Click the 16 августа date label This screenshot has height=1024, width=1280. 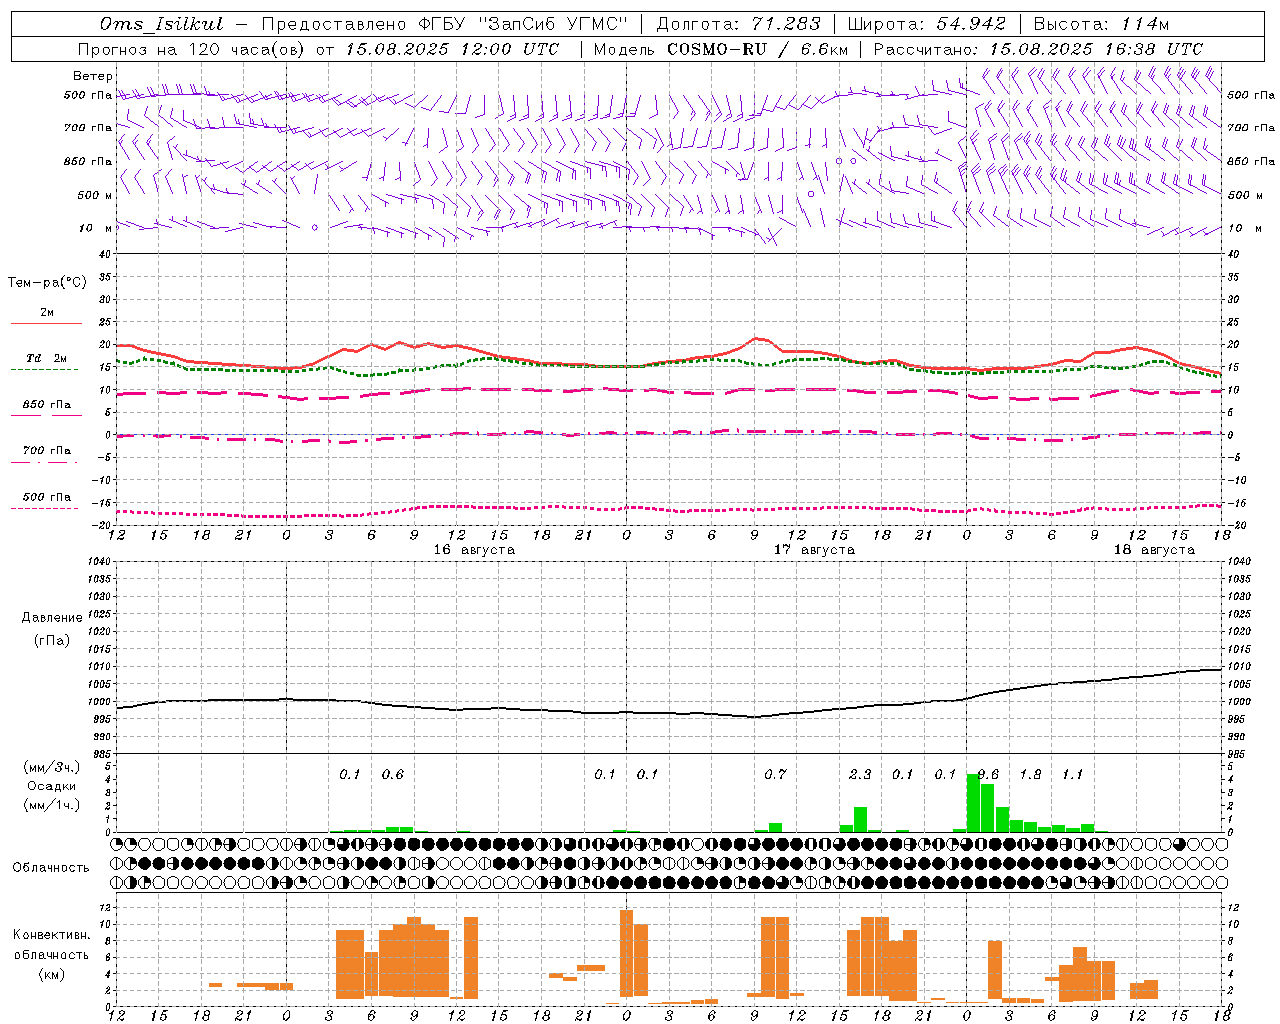pyautogui.click(x=474, y=550)
